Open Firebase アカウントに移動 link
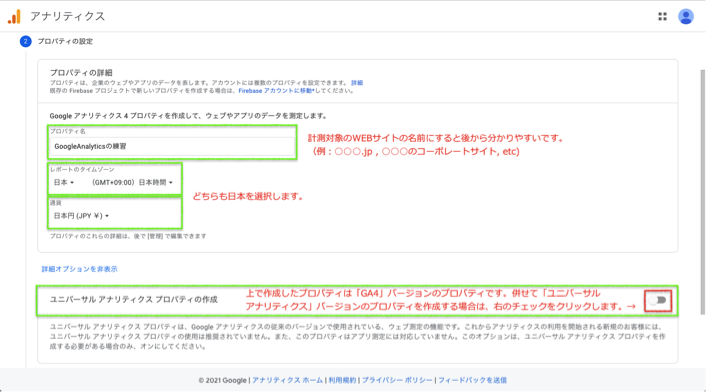The image size is (706, 392). pyautogui.click(x=276, y=90)
